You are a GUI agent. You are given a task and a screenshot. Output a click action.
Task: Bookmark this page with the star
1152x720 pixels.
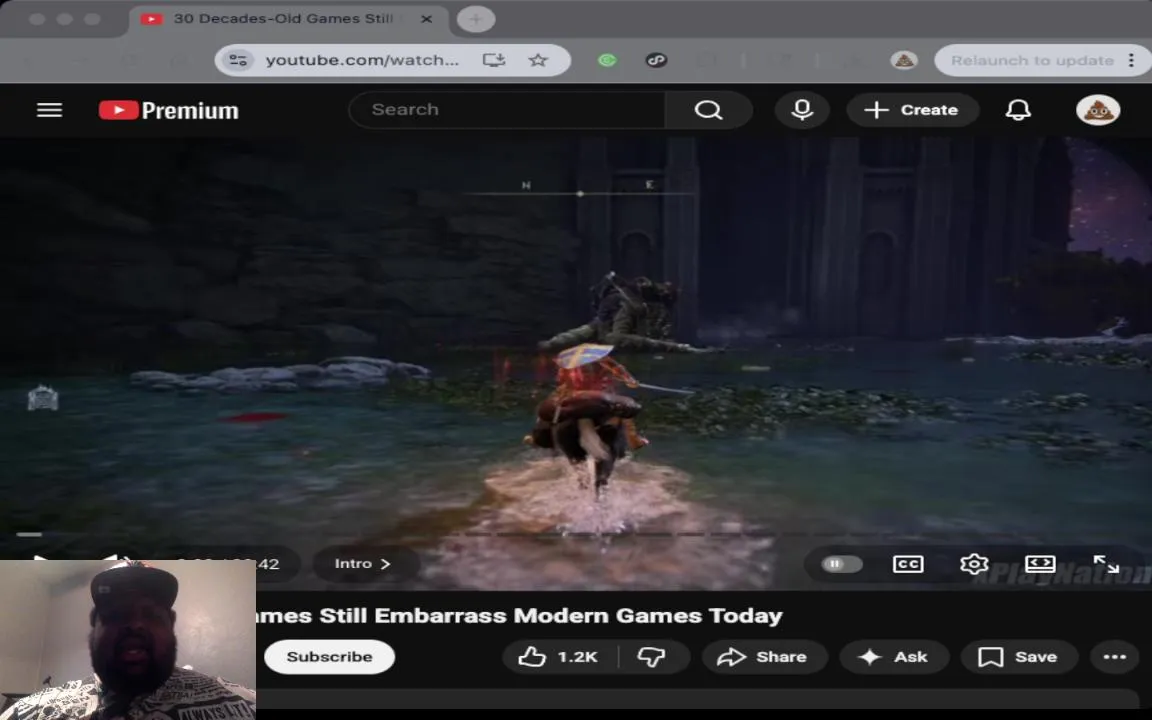coord(538,60)
